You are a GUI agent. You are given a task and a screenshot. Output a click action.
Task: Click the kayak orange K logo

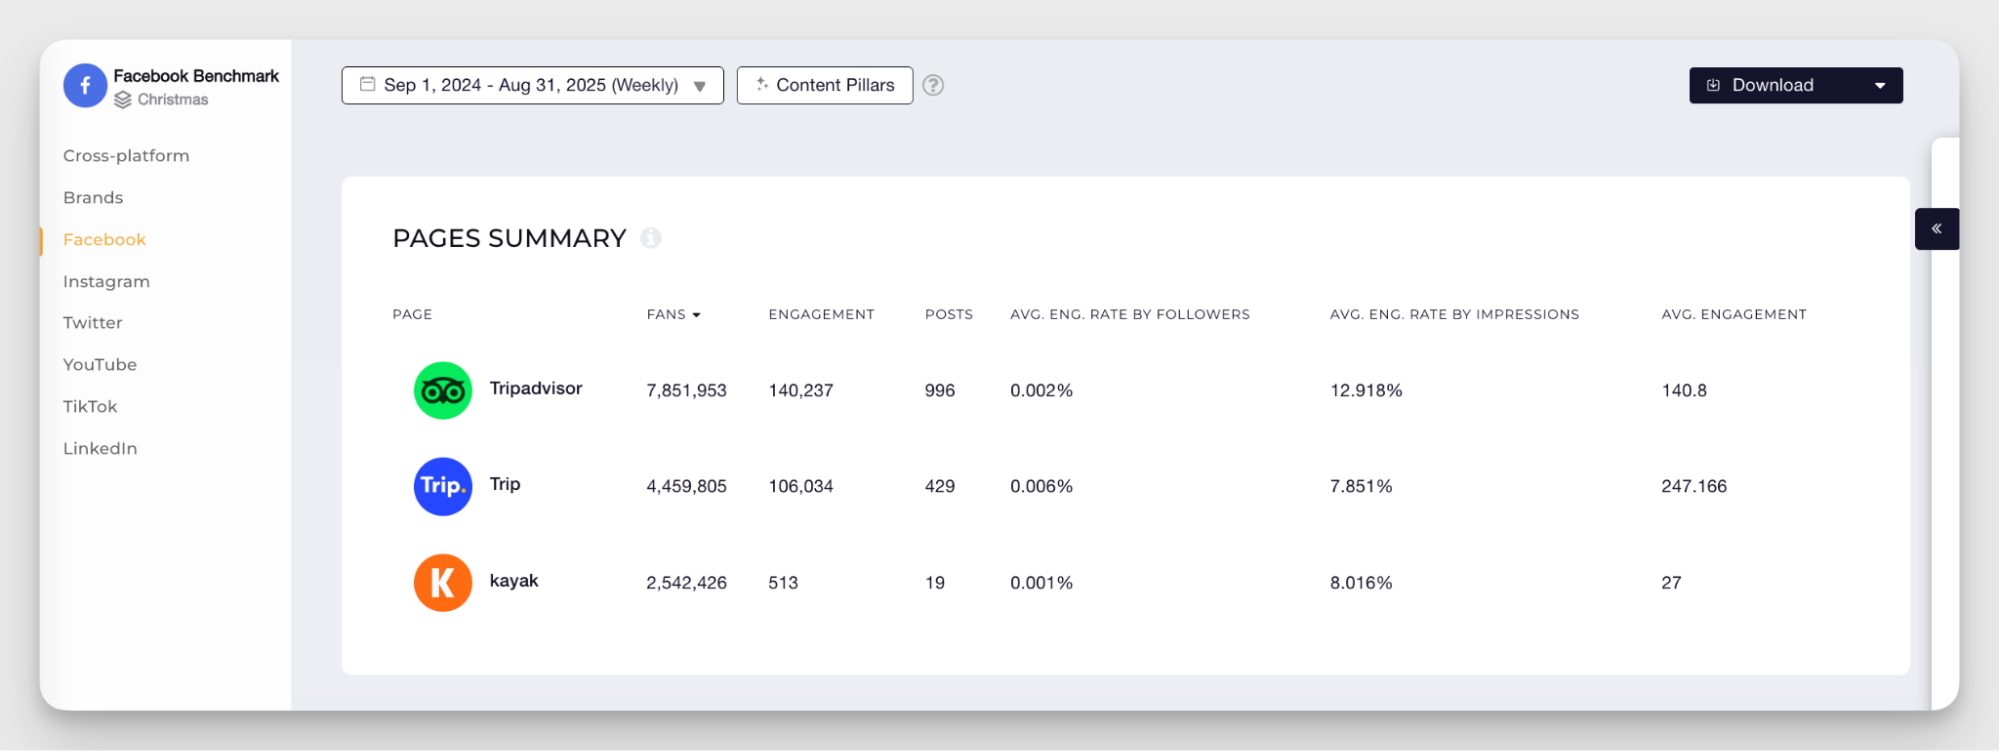point(442,582)
